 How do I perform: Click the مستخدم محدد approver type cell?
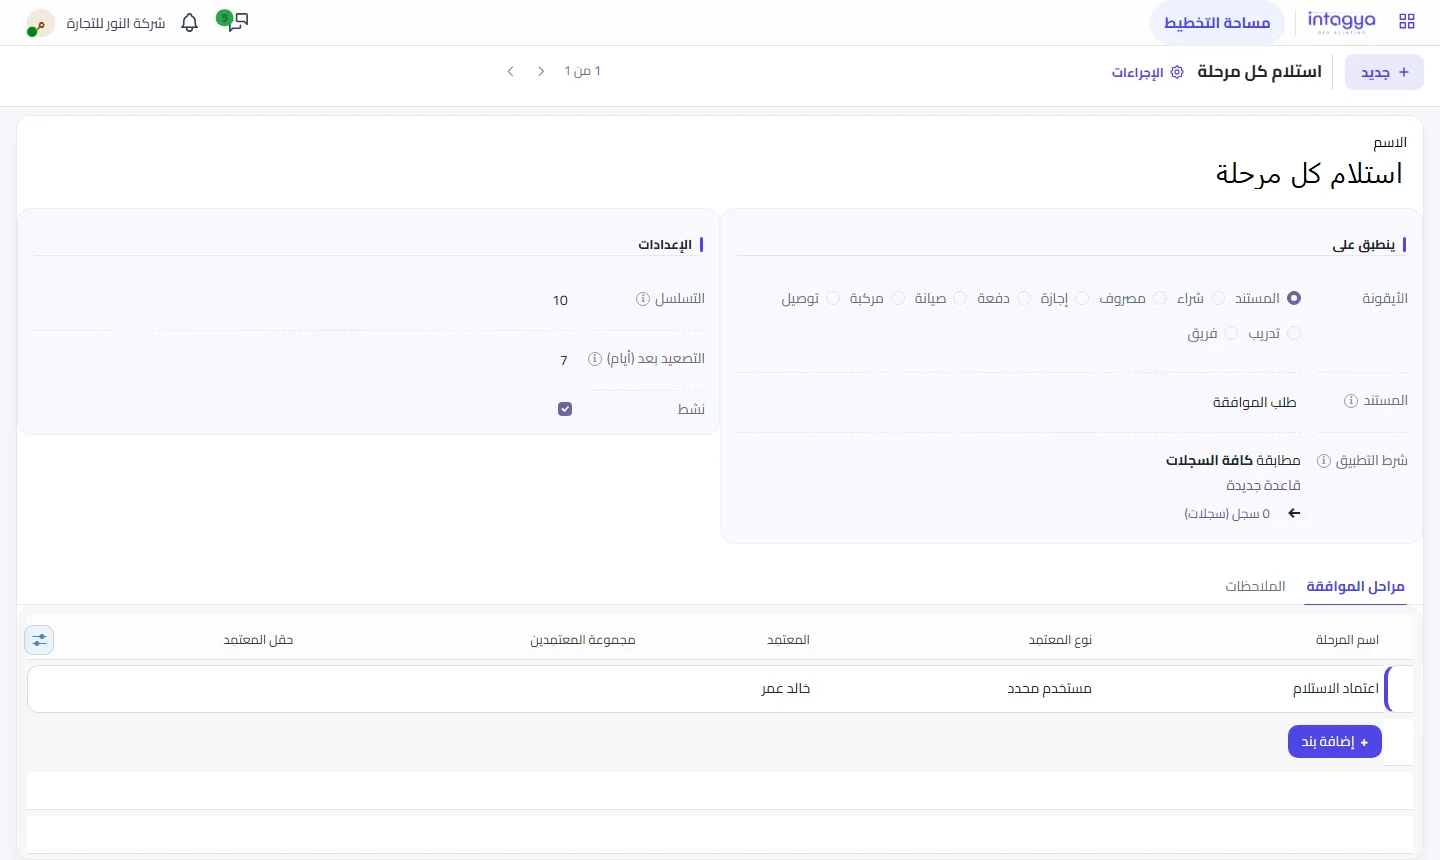[1050, 689]
